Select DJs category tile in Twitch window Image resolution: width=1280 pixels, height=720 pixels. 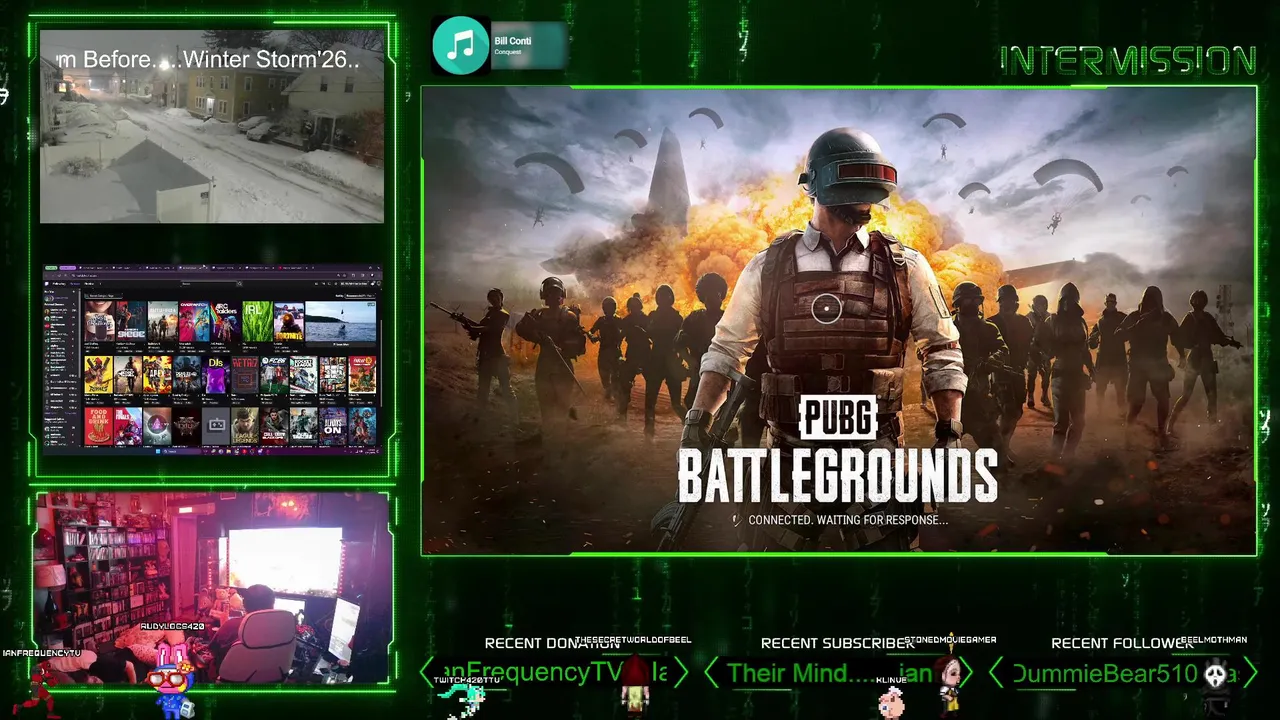[x=216, y=375]
